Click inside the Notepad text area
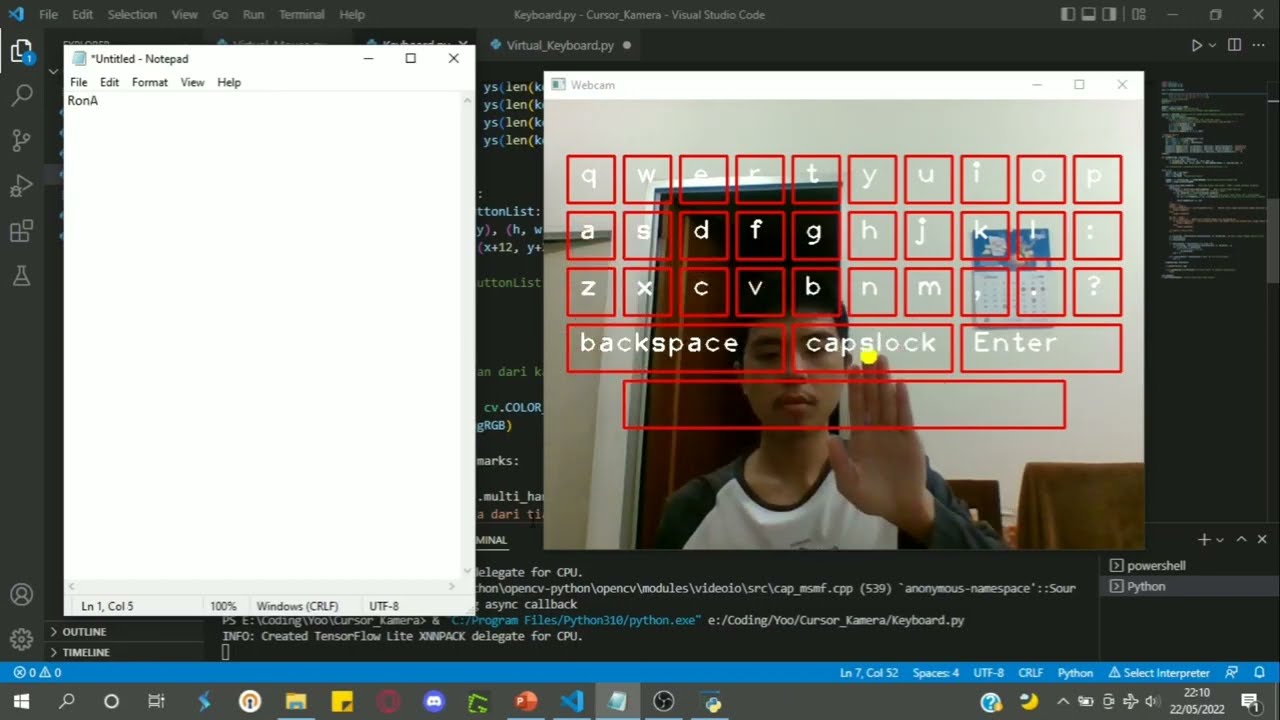The height and width of the screenshot is (720, 1280). click(x=262, y=335)
